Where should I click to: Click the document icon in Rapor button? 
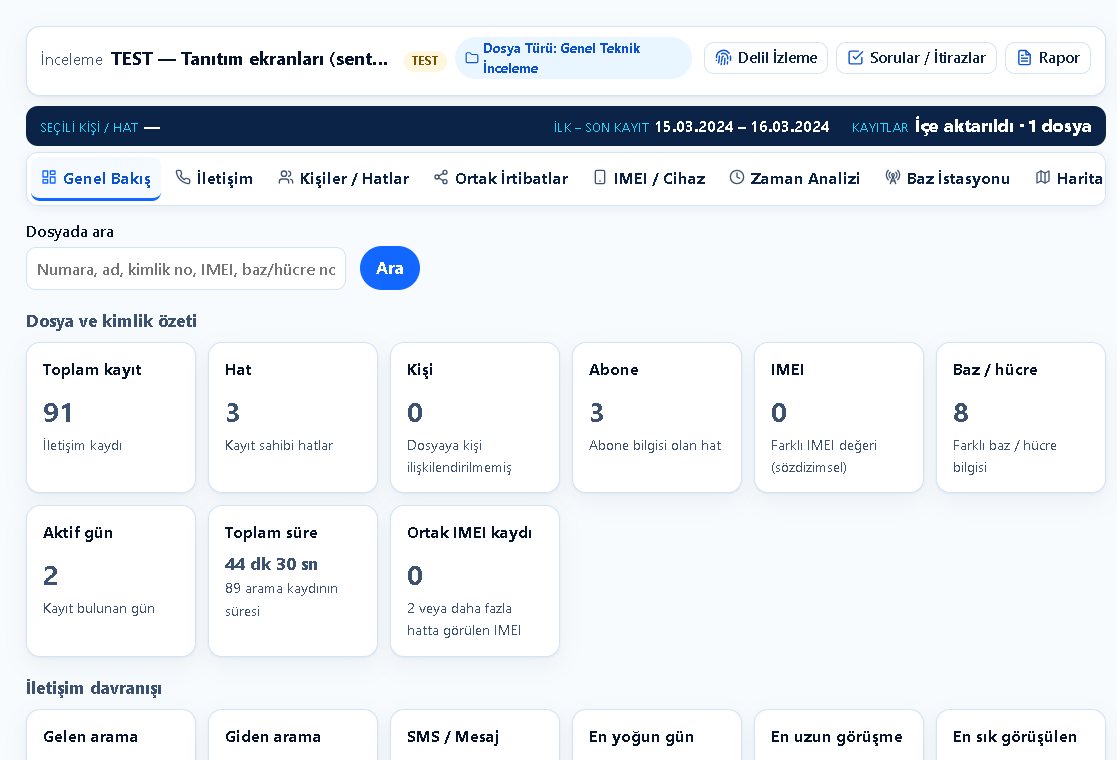click(x=1024, y=58)
